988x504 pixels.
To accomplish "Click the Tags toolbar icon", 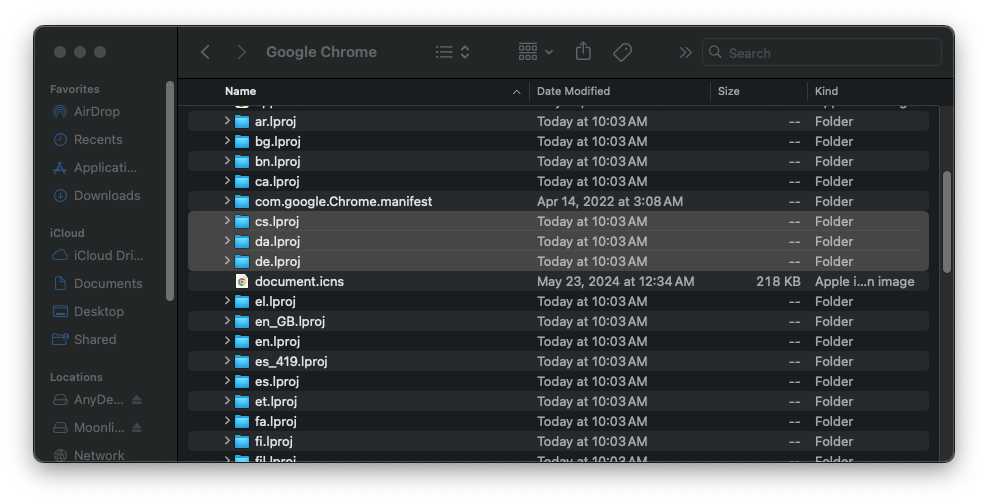I will click(x=623, y=52).
